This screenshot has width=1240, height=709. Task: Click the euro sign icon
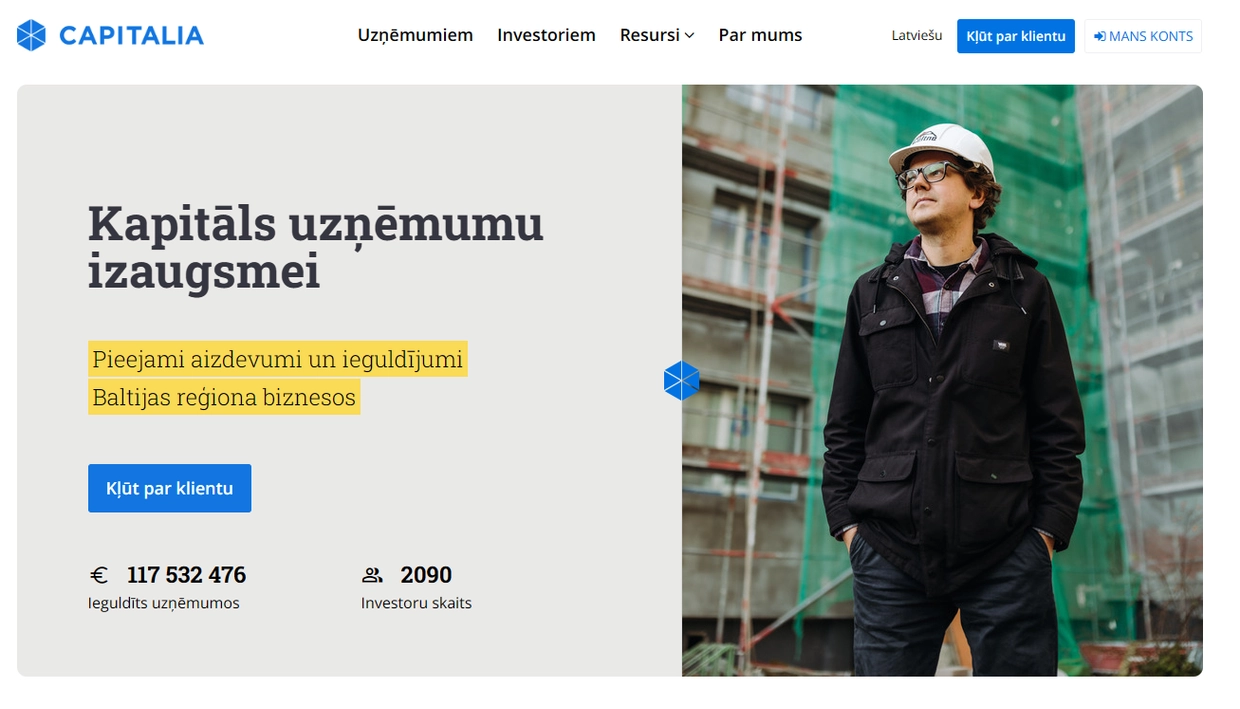(x=98, y=575)
